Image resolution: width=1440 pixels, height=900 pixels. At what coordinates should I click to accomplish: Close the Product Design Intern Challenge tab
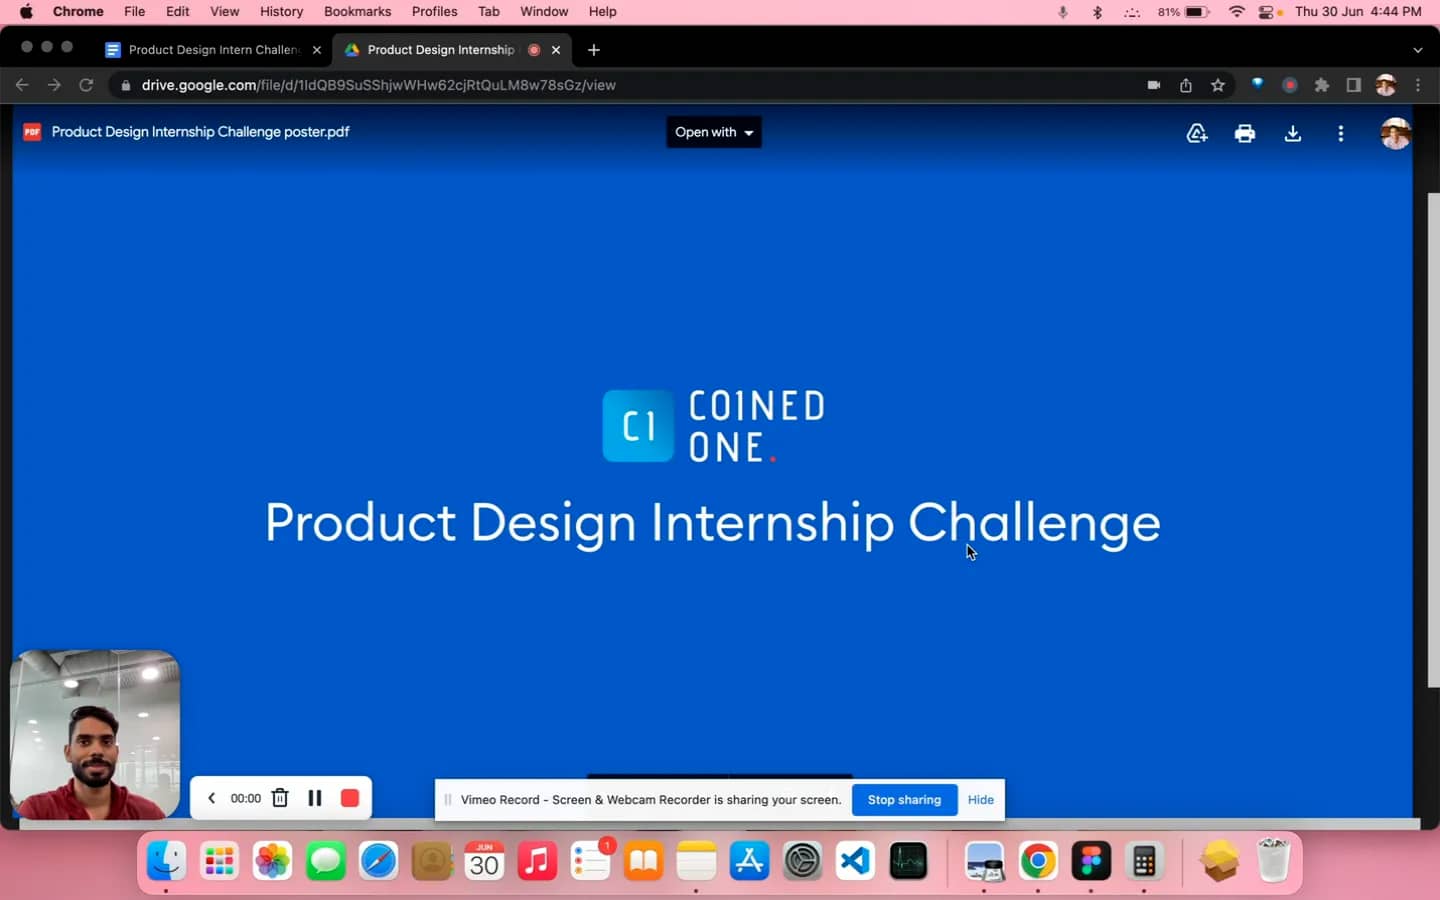(x=317, y=50)
